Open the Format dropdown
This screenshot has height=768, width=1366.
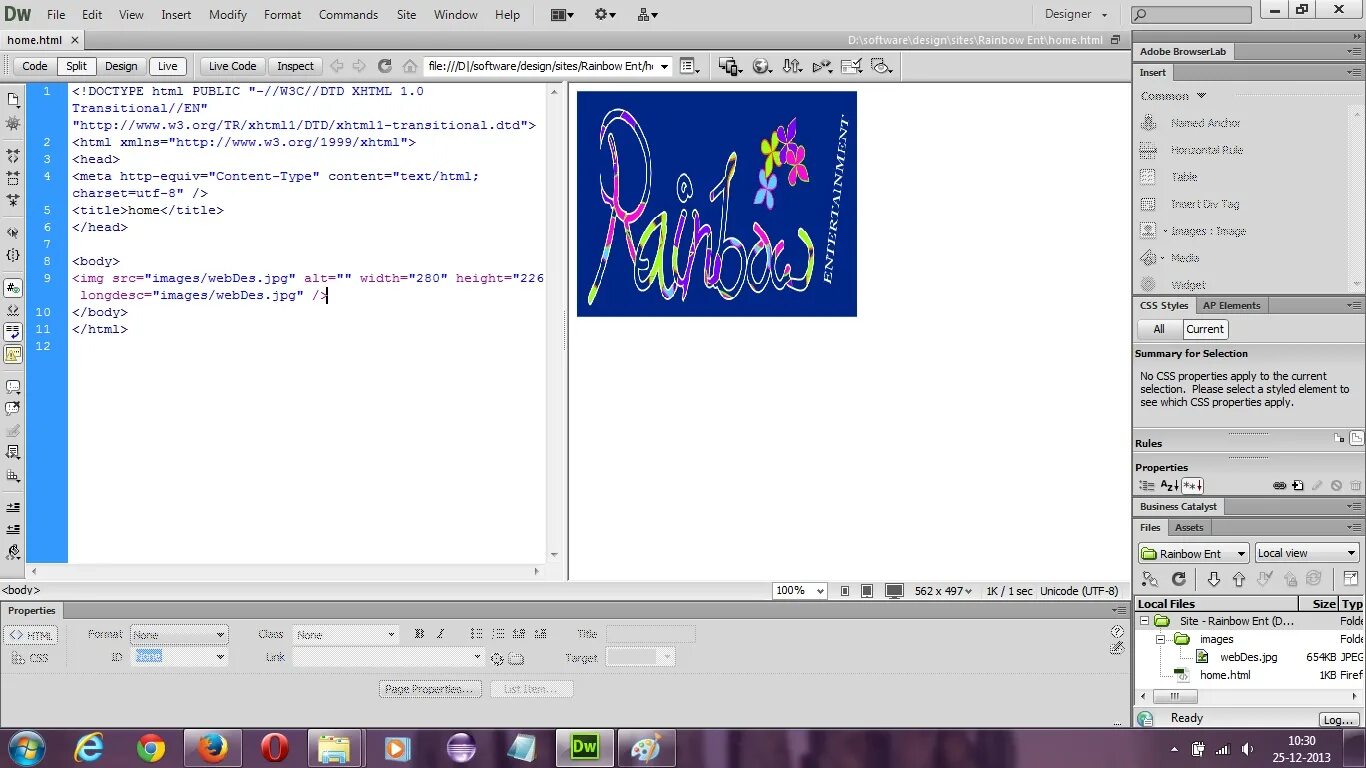[180, 635]
